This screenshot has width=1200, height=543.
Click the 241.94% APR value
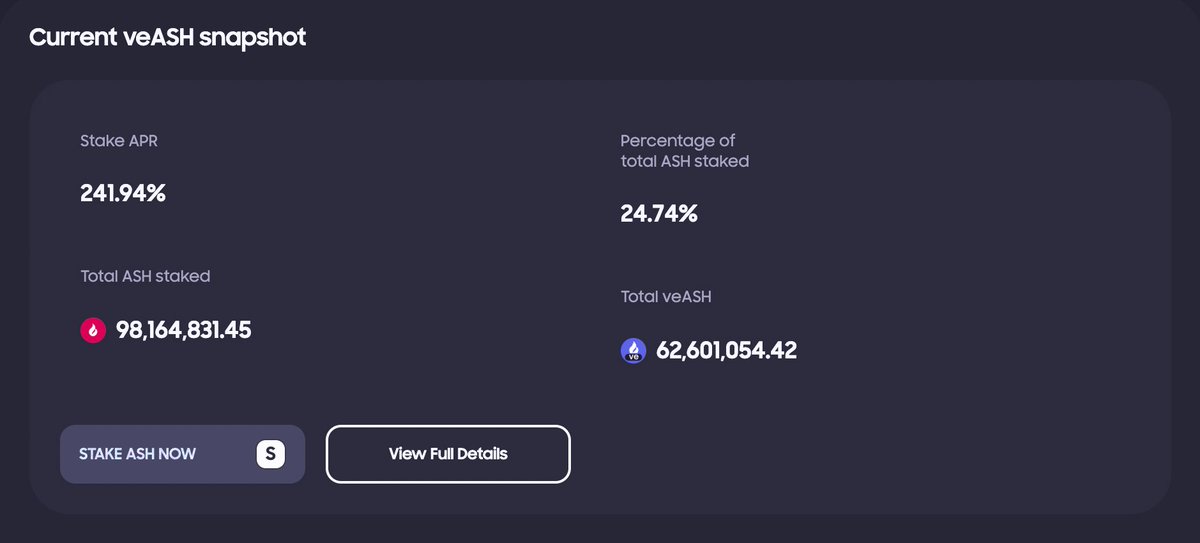123,193
